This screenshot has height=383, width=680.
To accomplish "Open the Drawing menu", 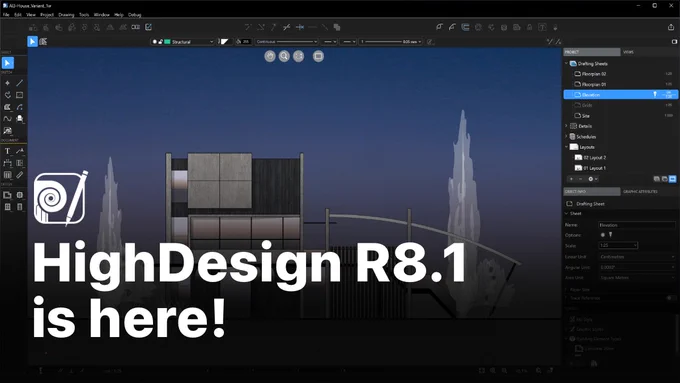I will pyautogui.click(x=66, y=14).
